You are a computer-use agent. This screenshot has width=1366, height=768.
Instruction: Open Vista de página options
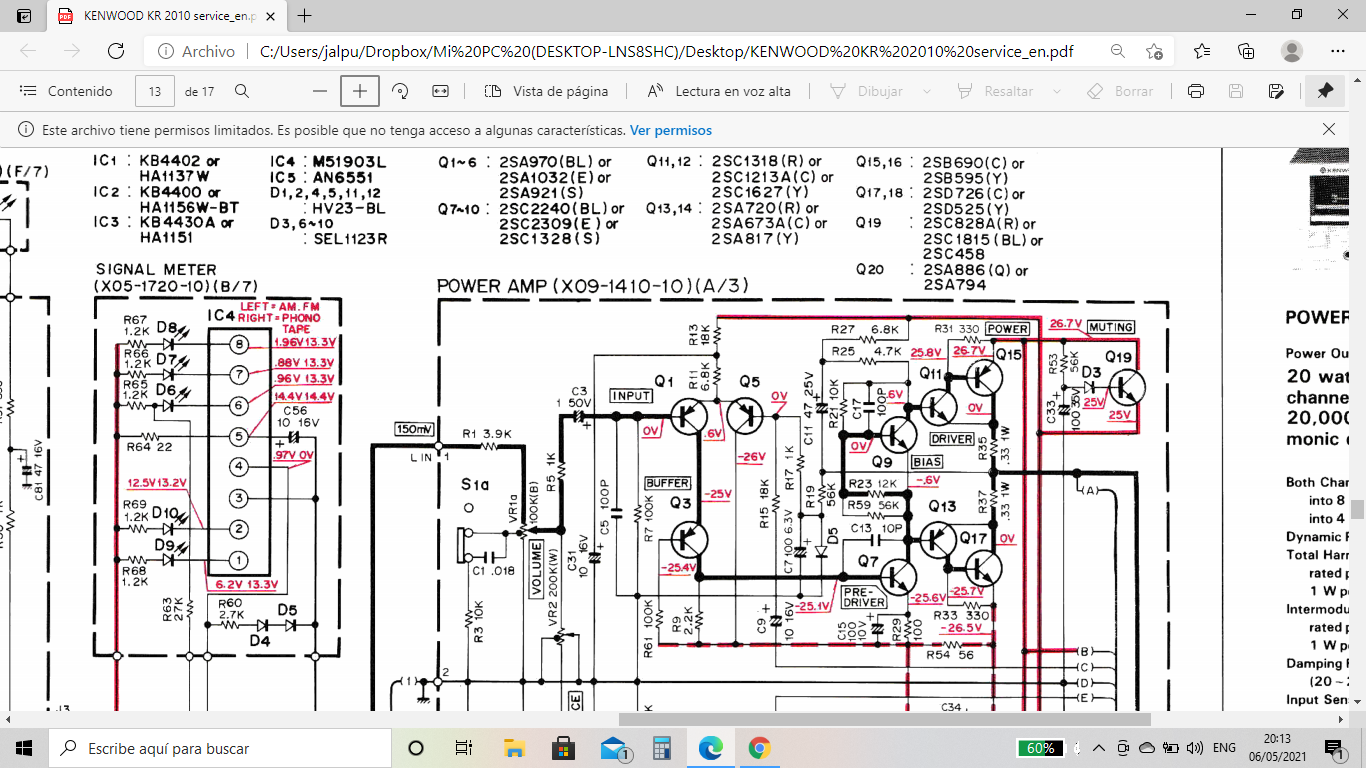[546, 91]
